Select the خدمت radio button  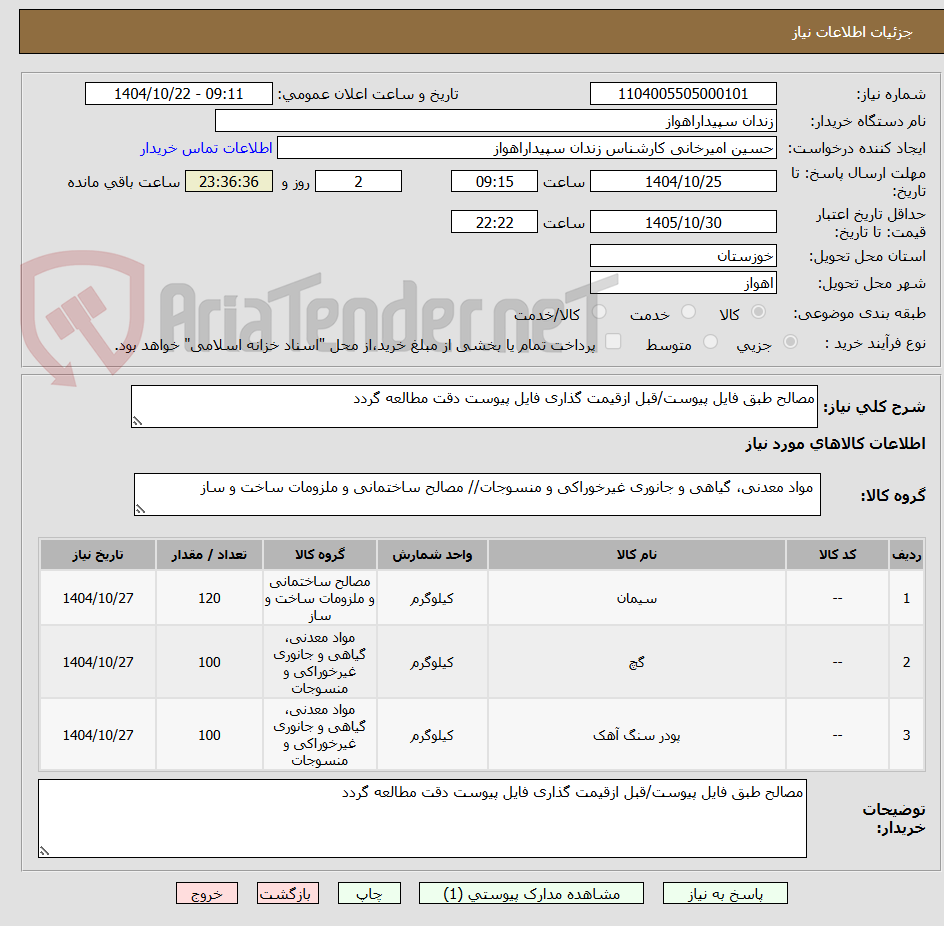(x=688, y=312)
